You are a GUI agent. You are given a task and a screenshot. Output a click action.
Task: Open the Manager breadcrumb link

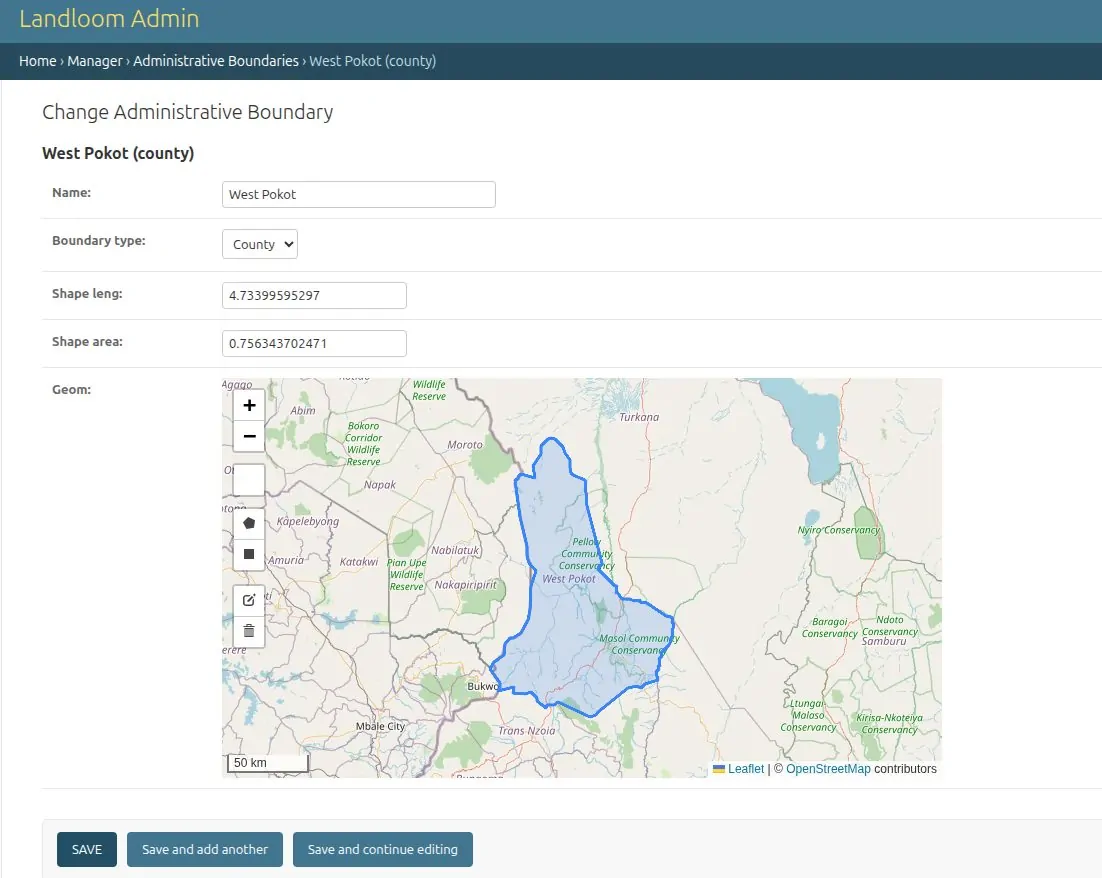(95, 61)
